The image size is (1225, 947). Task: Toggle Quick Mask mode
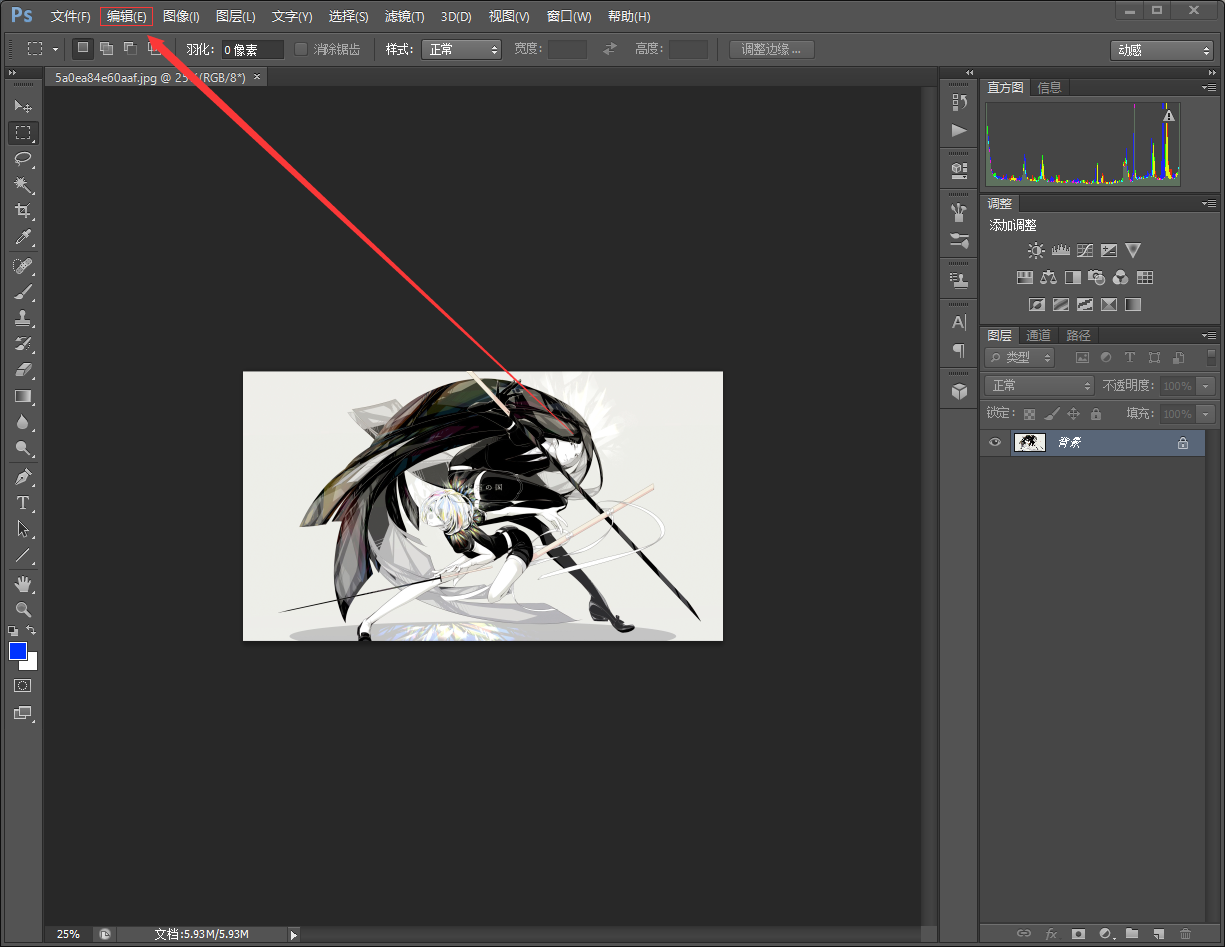coord(23,686)
